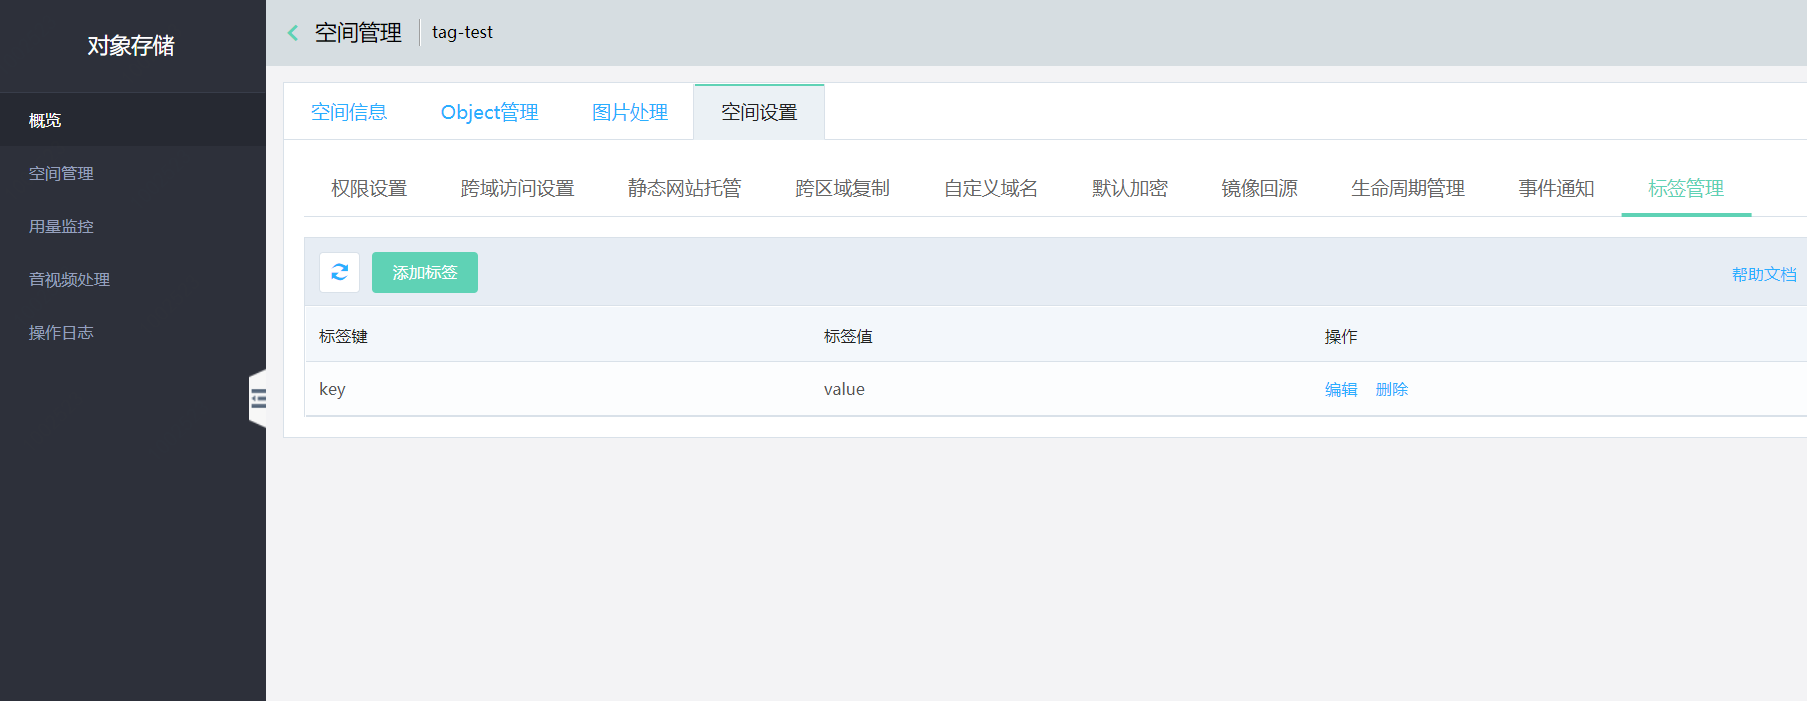Open the 镜像回源 sub-tab
Viewport: 1807px width, 701px height.
click(1260, 188)
